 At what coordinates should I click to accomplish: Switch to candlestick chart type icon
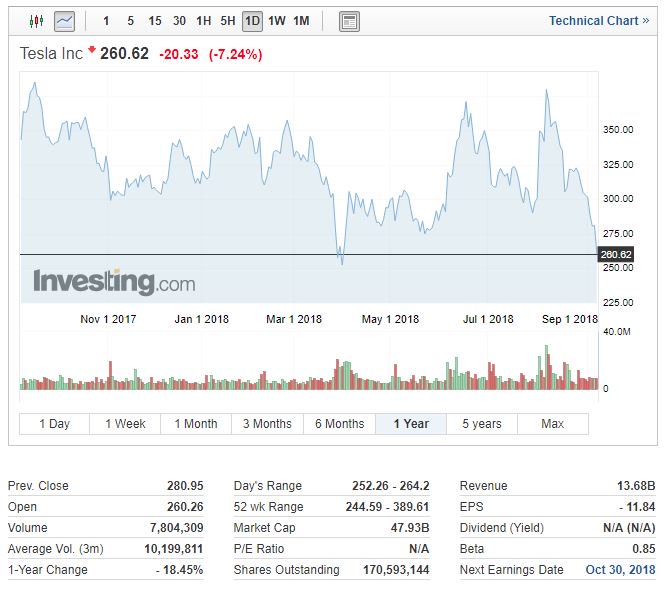[36, 21]
